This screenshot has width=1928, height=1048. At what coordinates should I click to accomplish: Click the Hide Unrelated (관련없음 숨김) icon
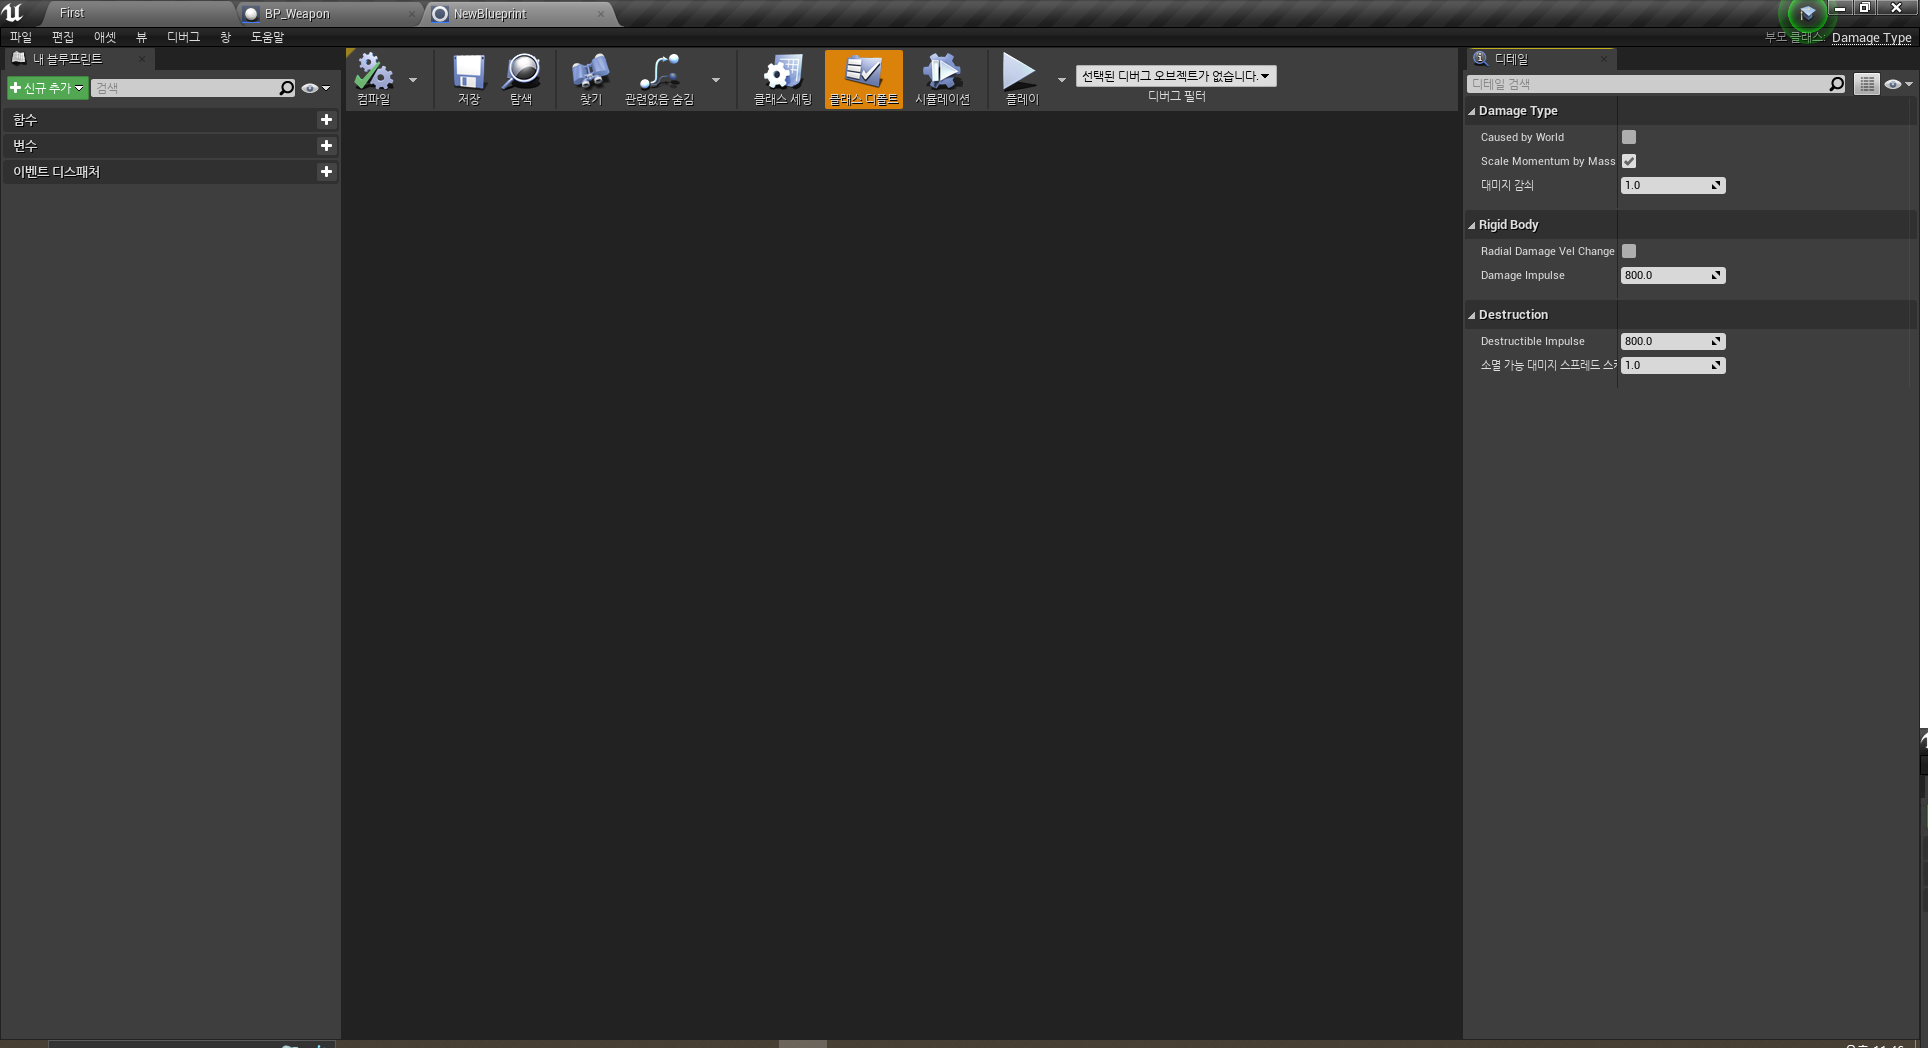(x=659, y=79)
